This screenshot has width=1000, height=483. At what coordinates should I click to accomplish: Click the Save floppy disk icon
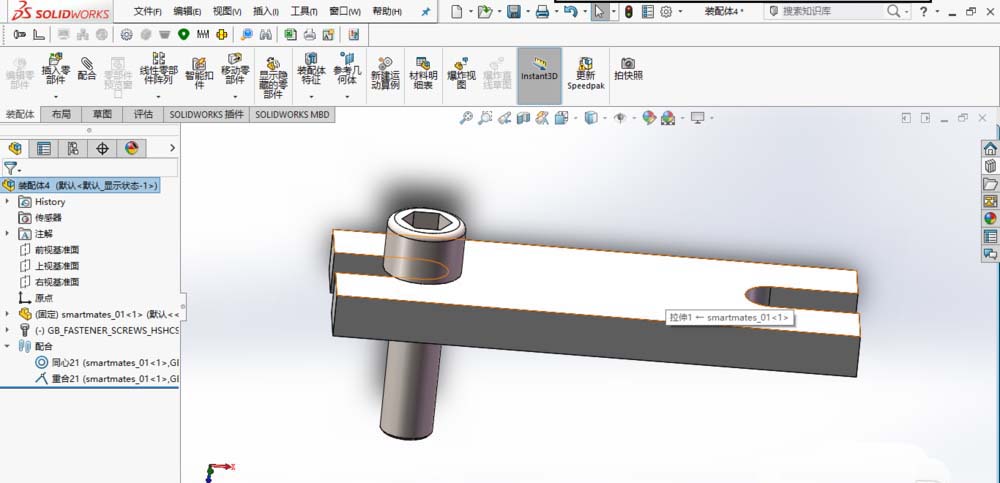point(513,12)
